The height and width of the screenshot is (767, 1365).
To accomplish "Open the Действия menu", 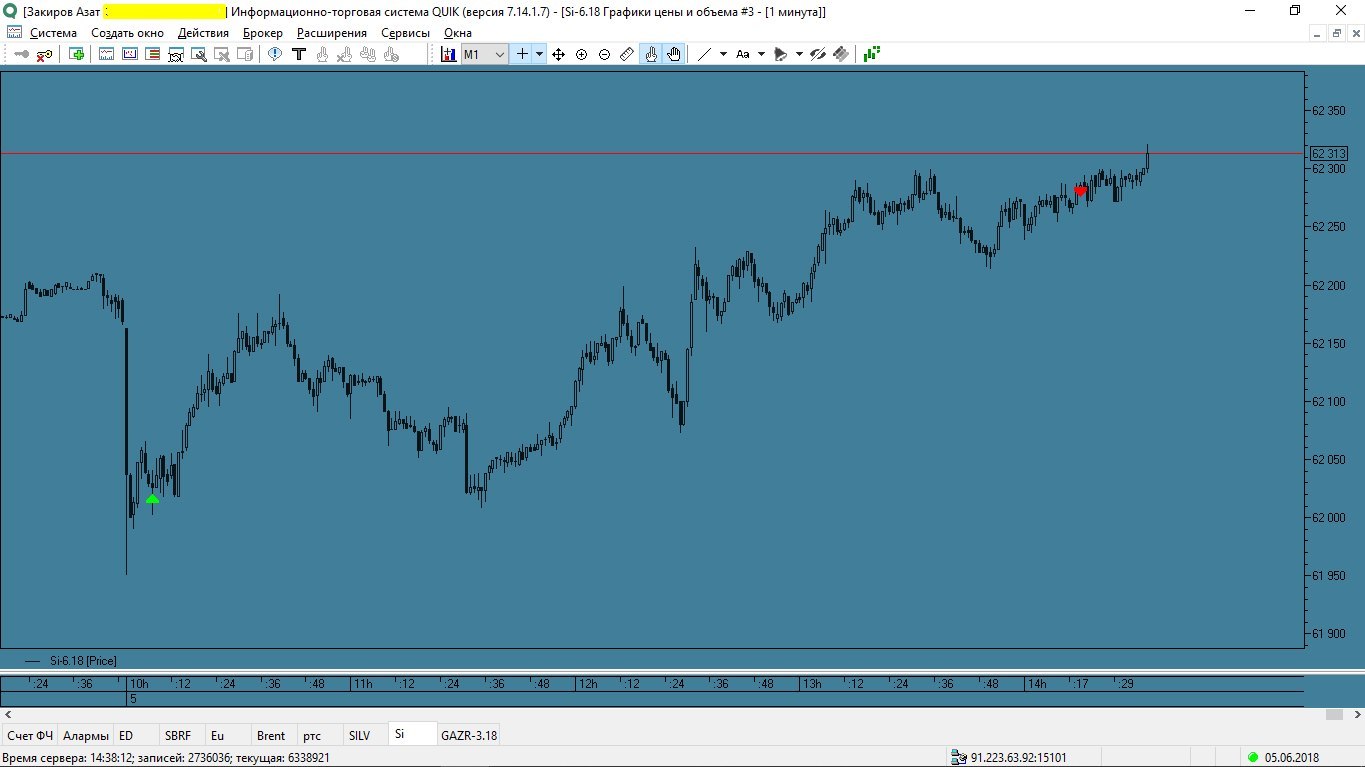I will (203, 33).
